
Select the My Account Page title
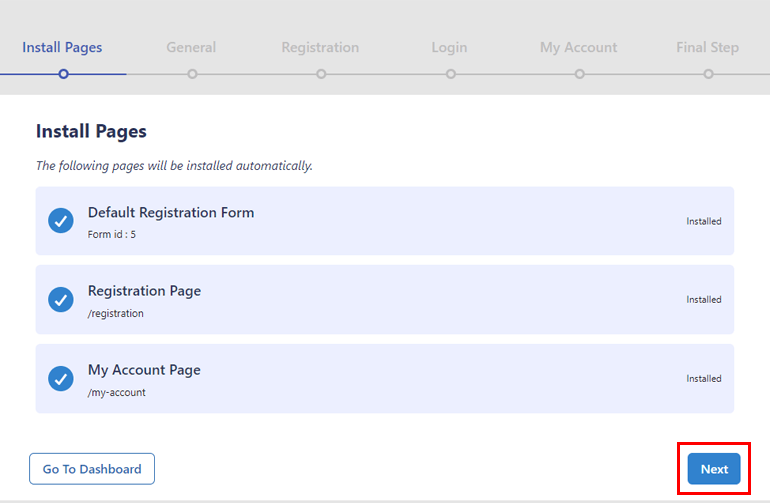pos(144,370)
